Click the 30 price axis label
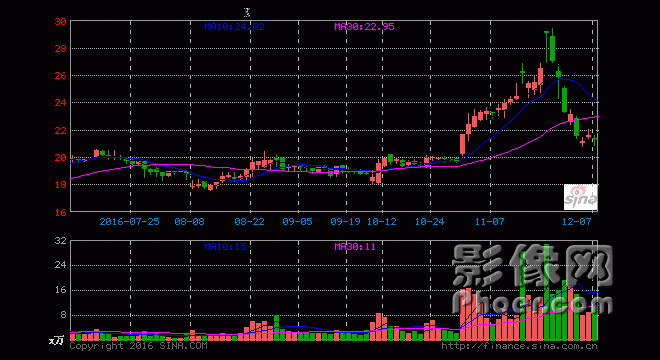This screenshot has height=360, width=660. (61, 21)
